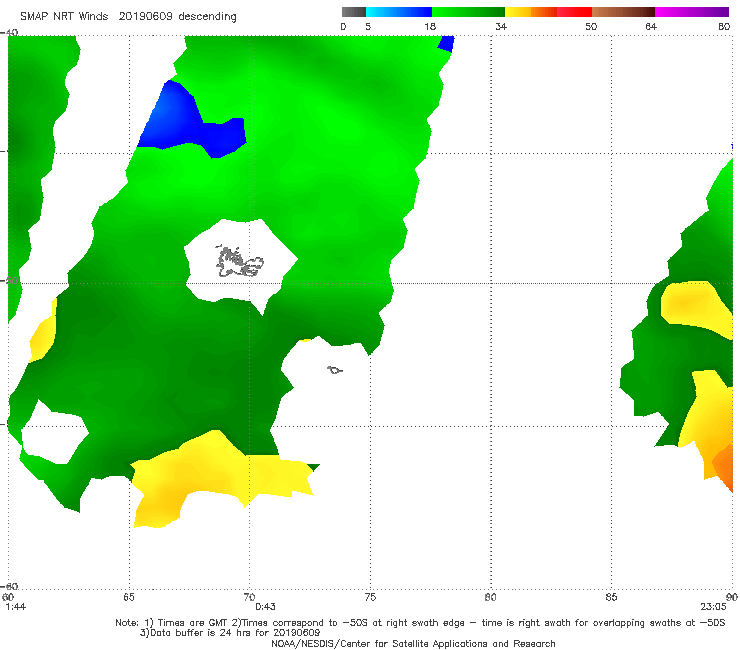Click the longitude label '80' below the map
The width and height of the screenshot is (740, 650).
pos(490,597)
